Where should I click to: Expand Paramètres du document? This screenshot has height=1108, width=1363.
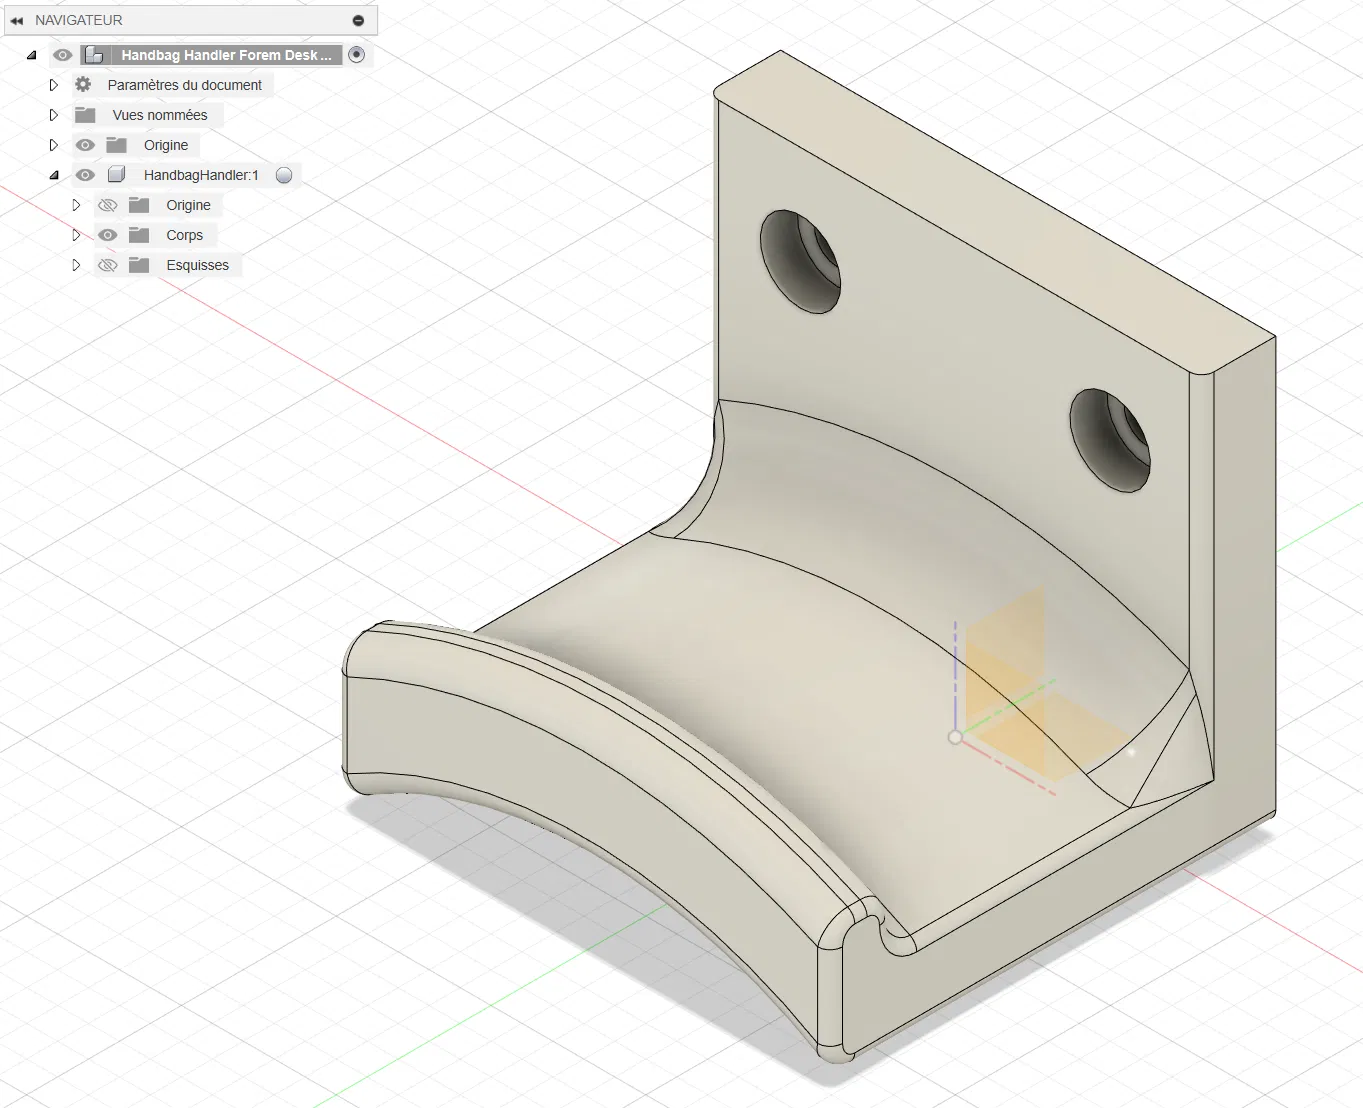(x=54, y=85)
